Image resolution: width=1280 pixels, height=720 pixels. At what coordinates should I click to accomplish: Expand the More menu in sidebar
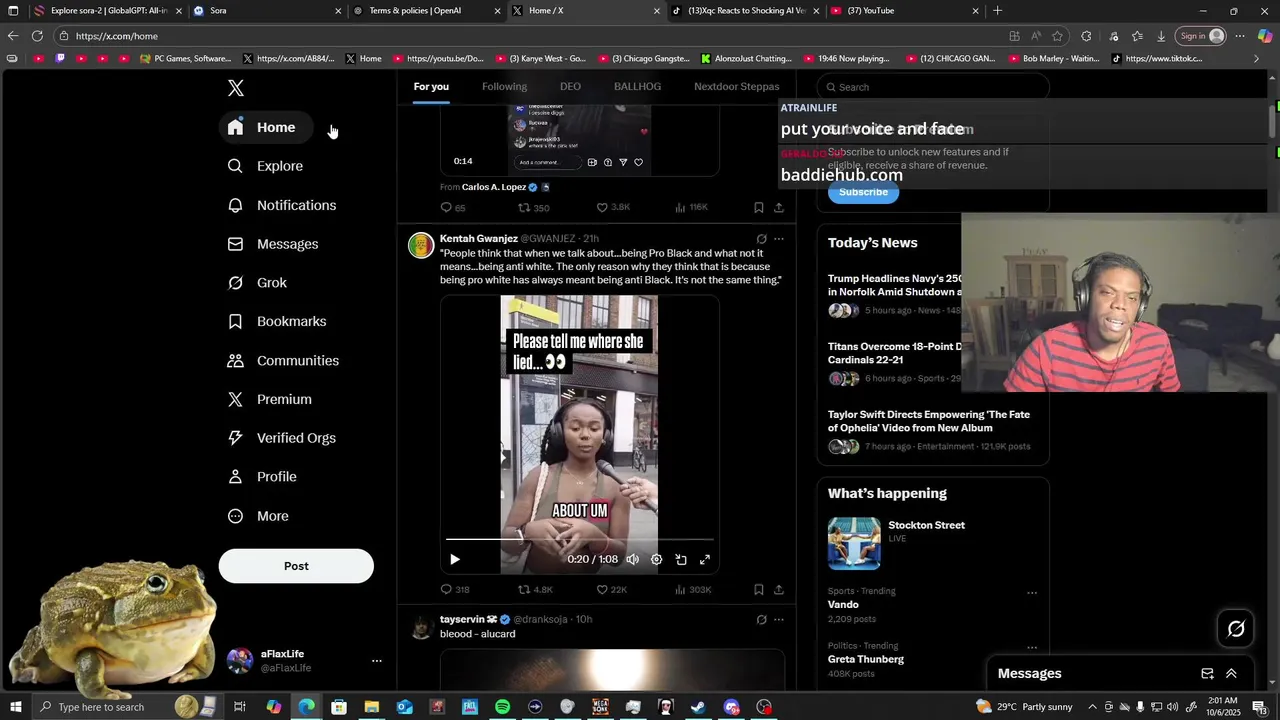[x=258, y=516]
